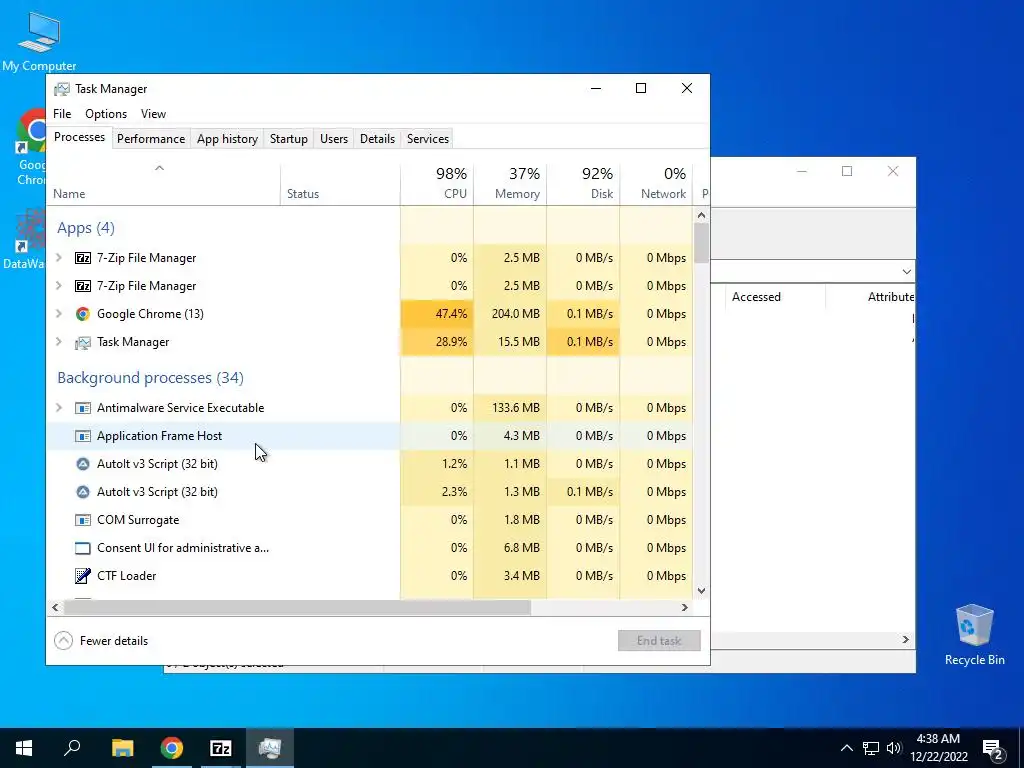Click the AutoIt v3 Script icon using 1.2% CPU
This screenshot has width=1024, height=768.
click(x=83, y=464)
